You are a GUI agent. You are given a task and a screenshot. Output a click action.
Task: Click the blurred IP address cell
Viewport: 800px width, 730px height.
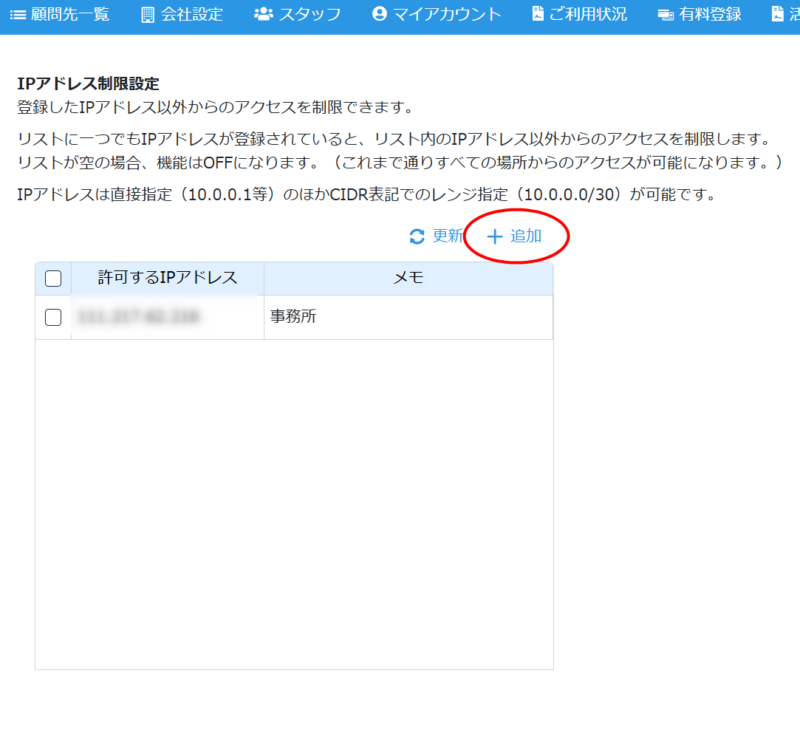(x=168, y=317)
